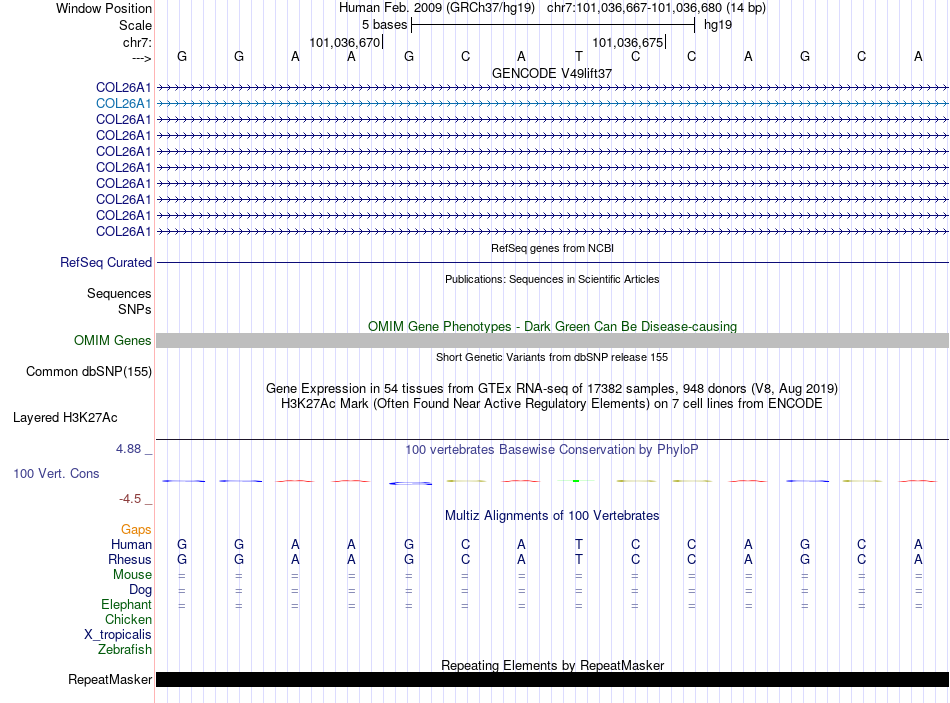Screen dimensions: 950x703
Task: Click the -4.5 PhyloP lower scale value
Action: click(x=130, y=499)
